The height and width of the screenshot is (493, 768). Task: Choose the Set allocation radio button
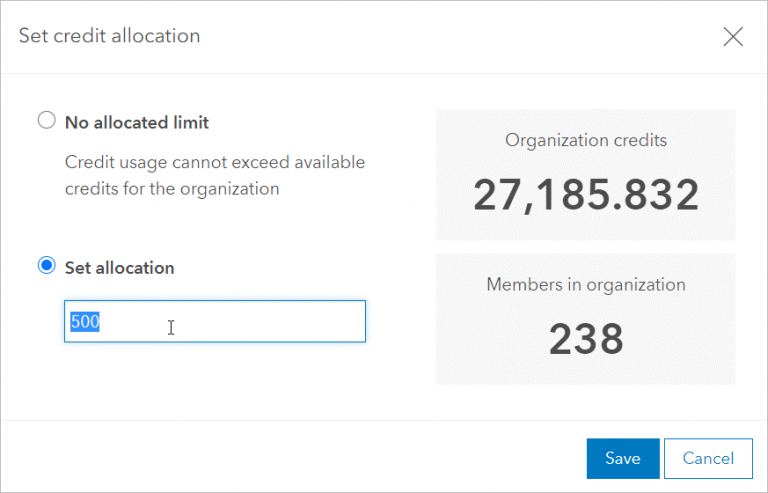46,266
